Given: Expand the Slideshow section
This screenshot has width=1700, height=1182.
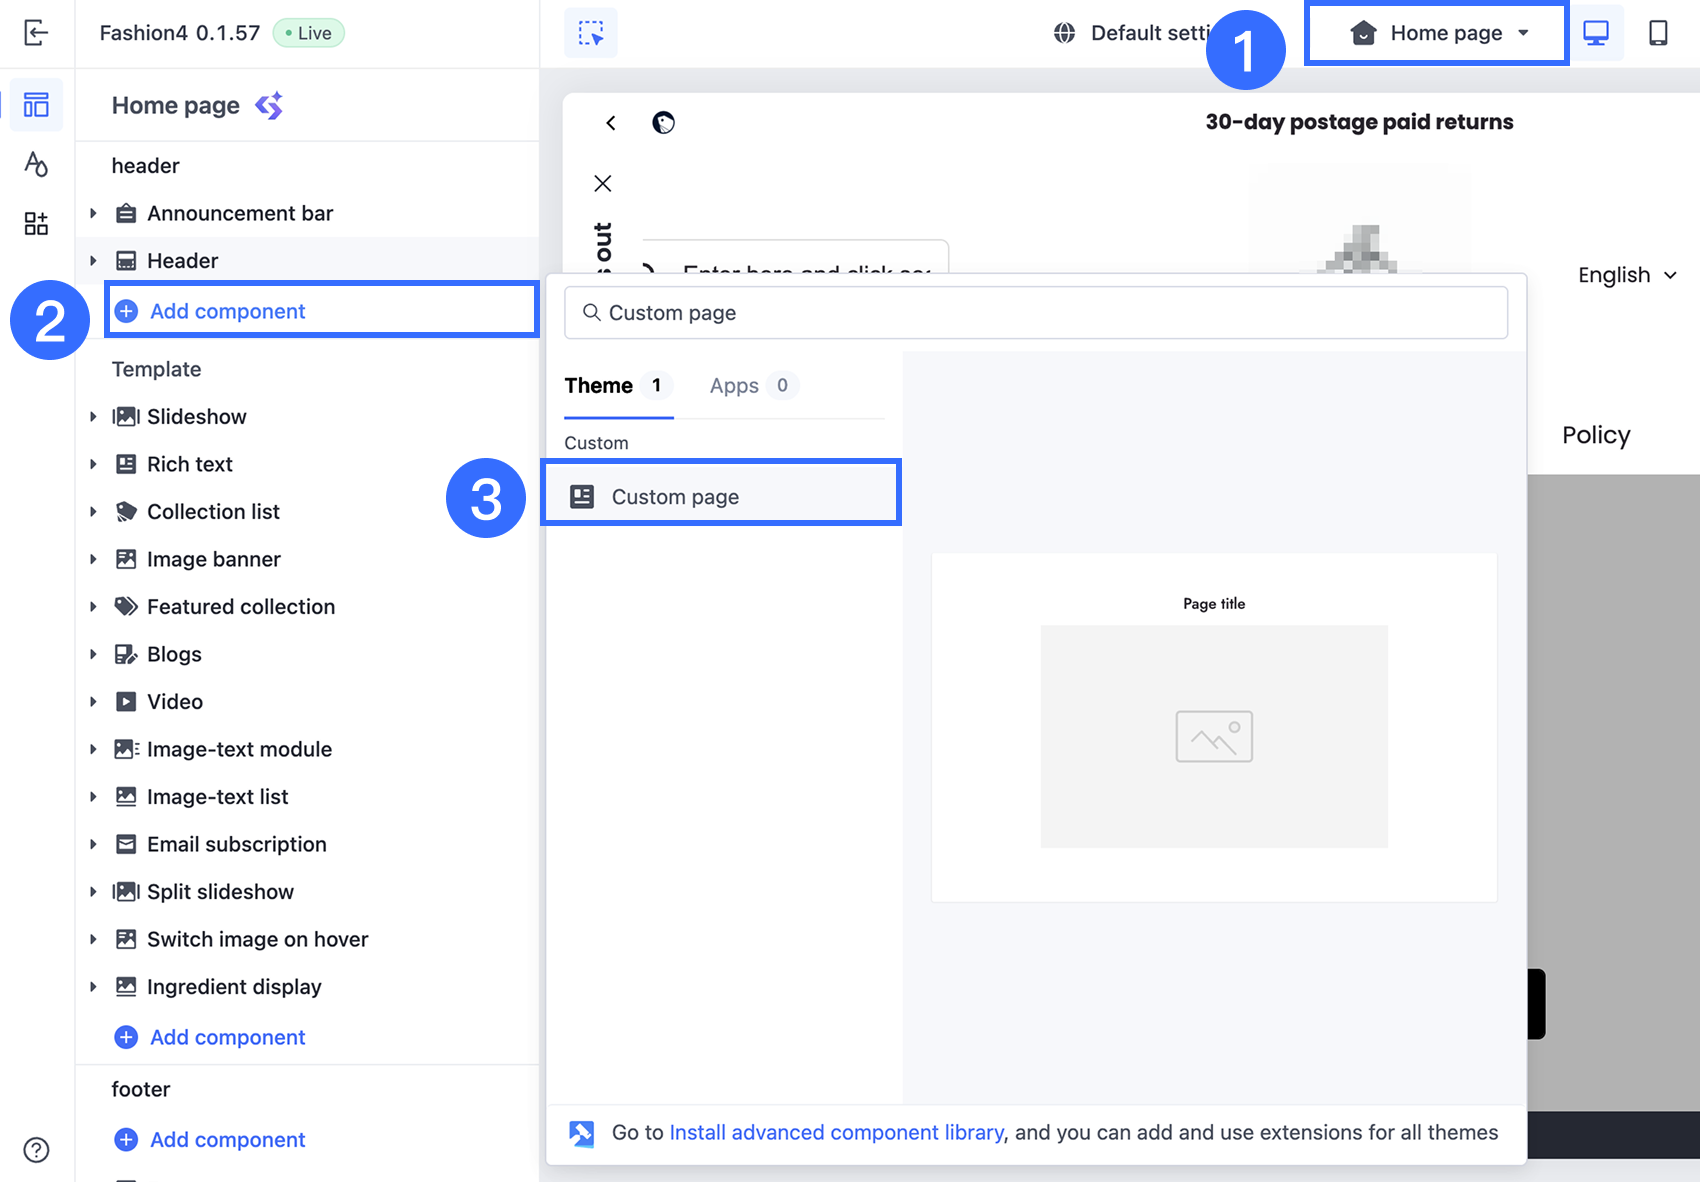Looking at the screenshot, I should 93,416.
